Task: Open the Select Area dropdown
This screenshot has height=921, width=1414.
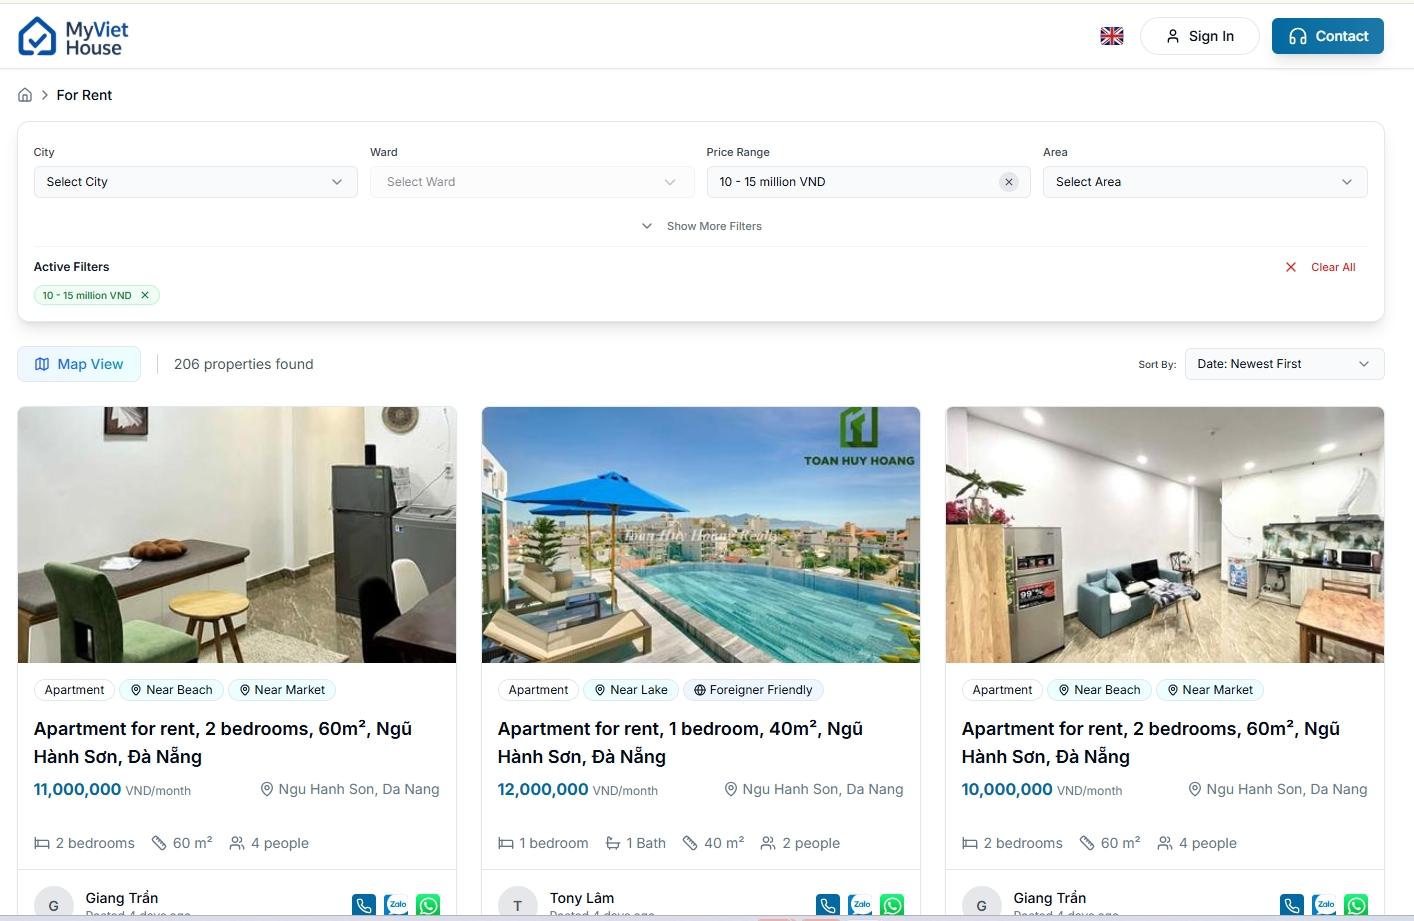Action: pos(1204,182)
